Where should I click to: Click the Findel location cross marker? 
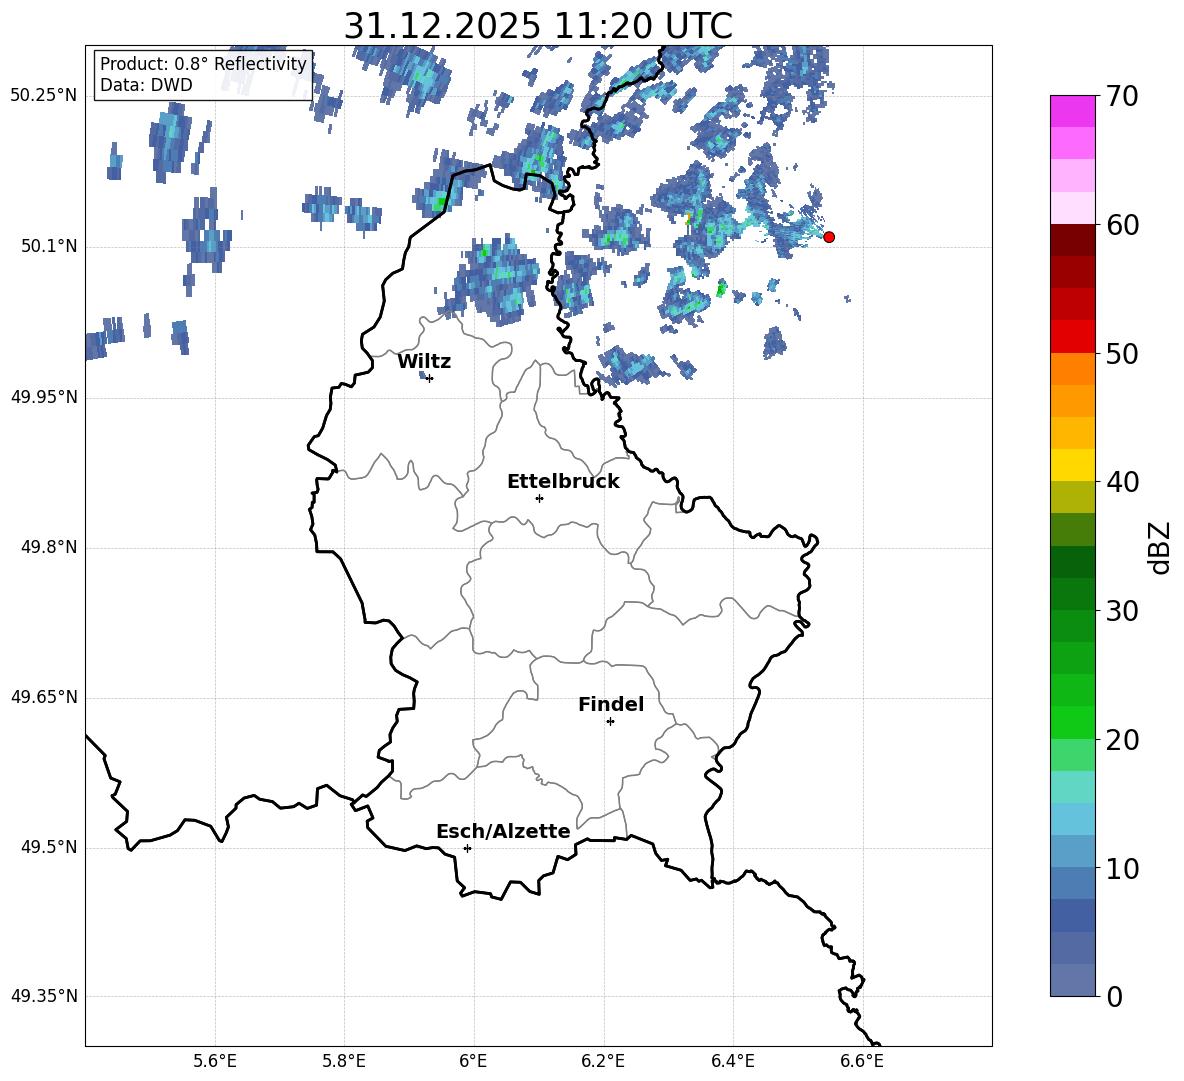pos(611,722)
